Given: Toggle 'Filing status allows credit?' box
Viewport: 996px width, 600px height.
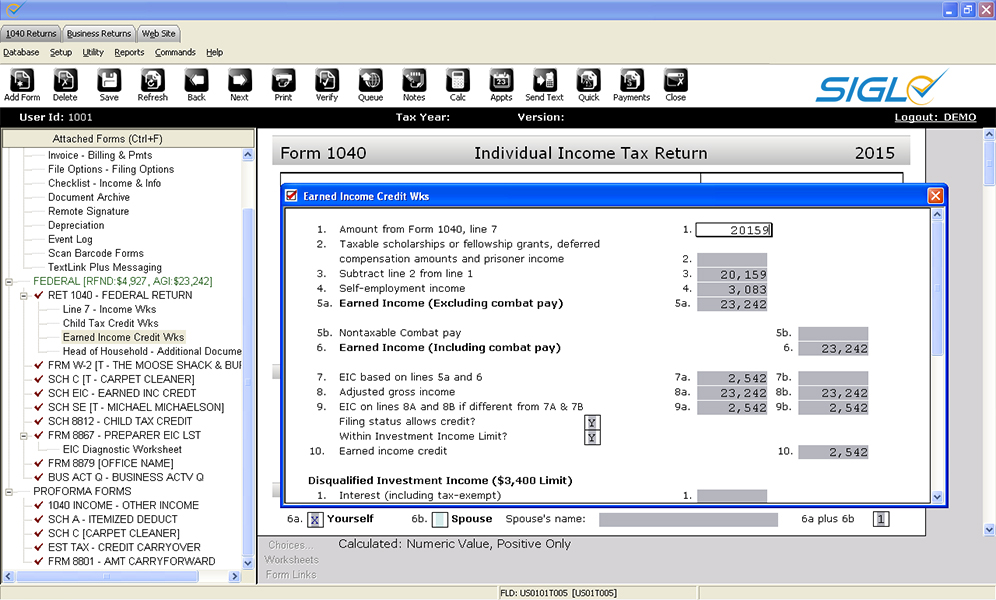Looking at the screenshot, I should 592,422.
